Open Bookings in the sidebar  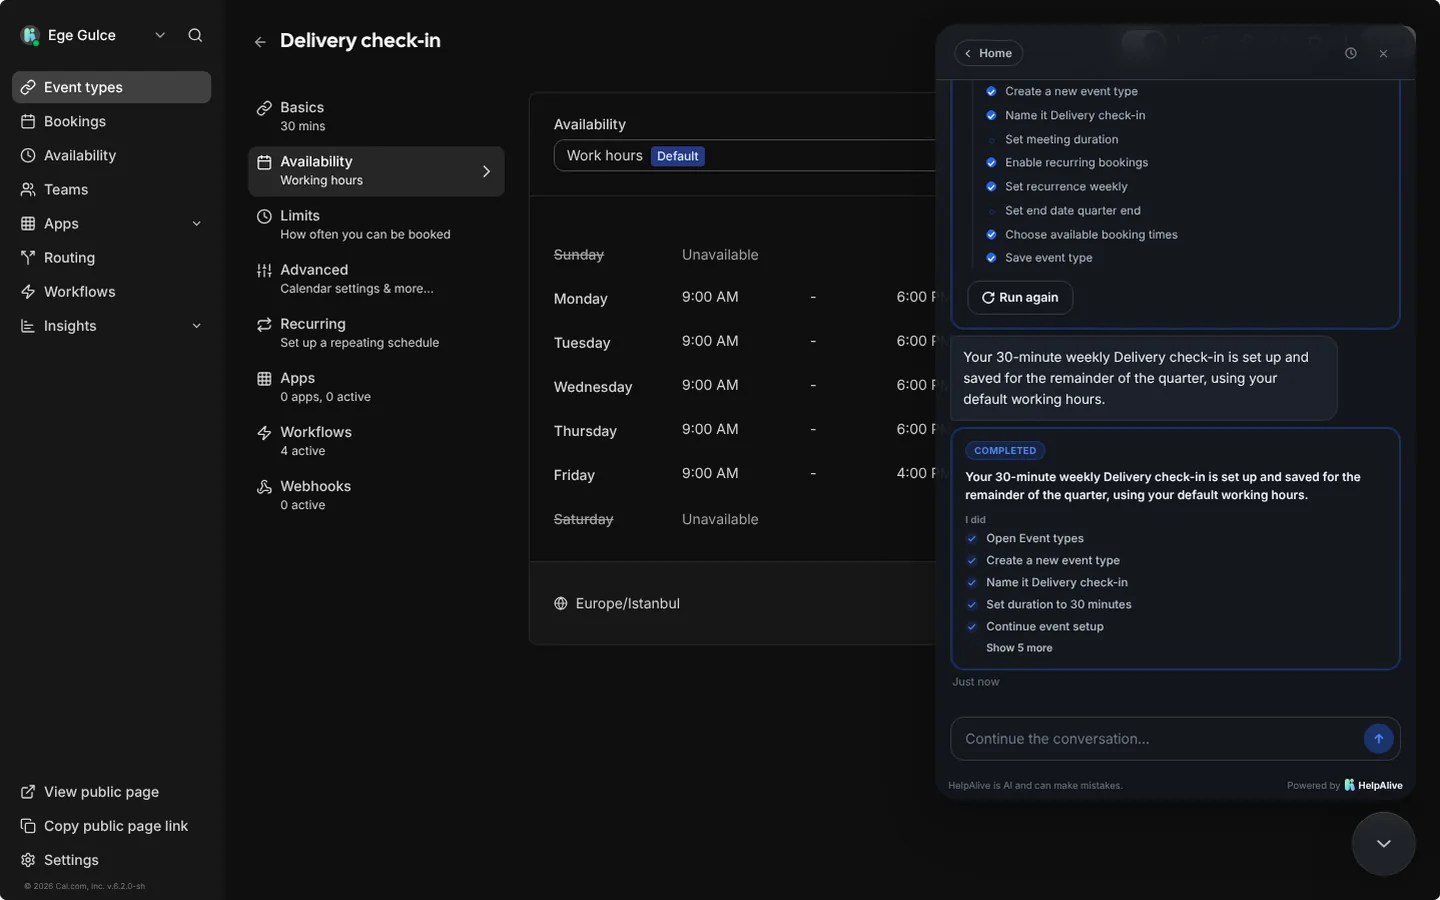pyautogui.click(x=111, y=121)
